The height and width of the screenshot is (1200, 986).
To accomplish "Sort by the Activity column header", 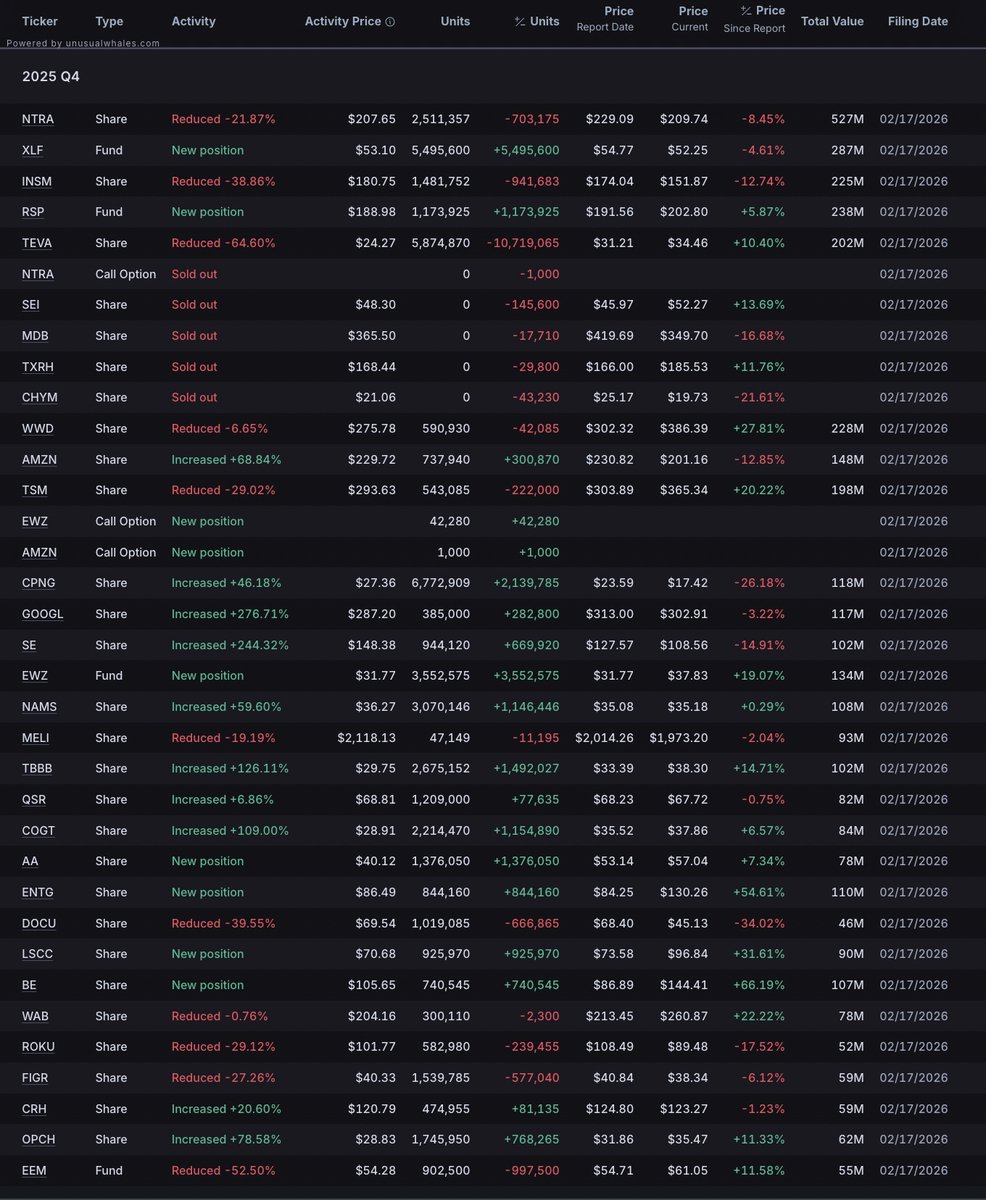I will pyautogui.click(x=193, y=21).
